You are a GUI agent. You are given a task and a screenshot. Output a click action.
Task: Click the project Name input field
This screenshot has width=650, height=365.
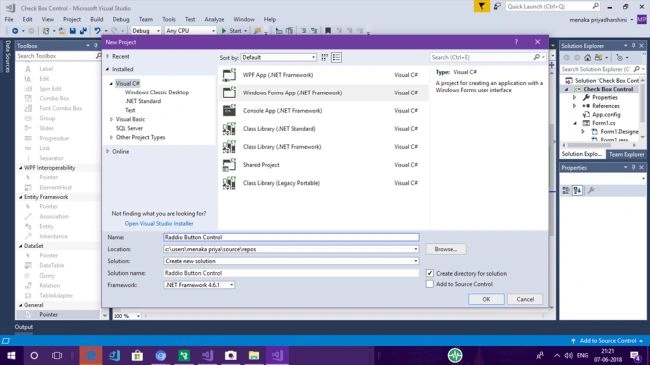point(291,237)
